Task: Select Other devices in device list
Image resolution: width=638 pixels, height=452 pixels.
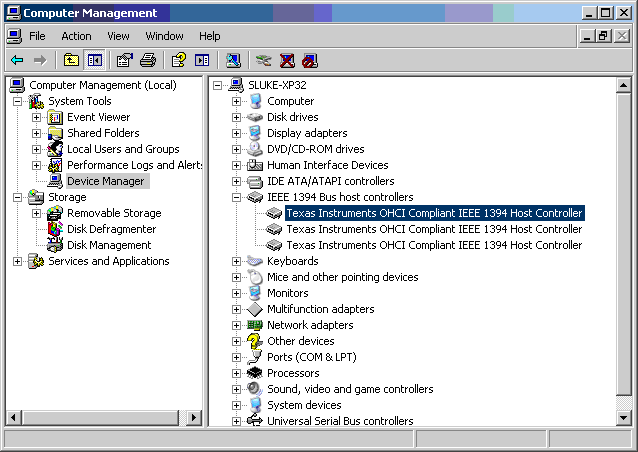Action: 300,341
